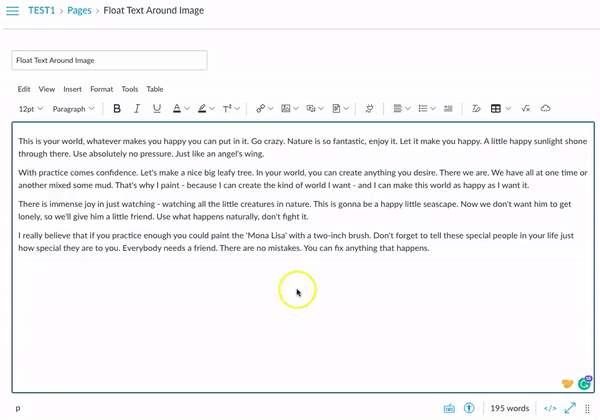Click the text align icon
Viewport: 600px width, 420px height.
(x=398, y=109)
